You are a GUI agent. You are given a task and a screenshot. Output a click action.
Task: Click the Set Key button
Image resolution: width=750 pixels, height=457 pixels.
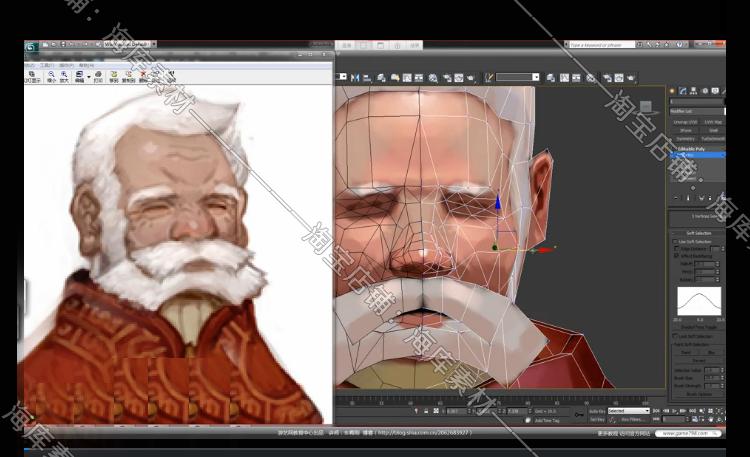click(x=596, y=420)
